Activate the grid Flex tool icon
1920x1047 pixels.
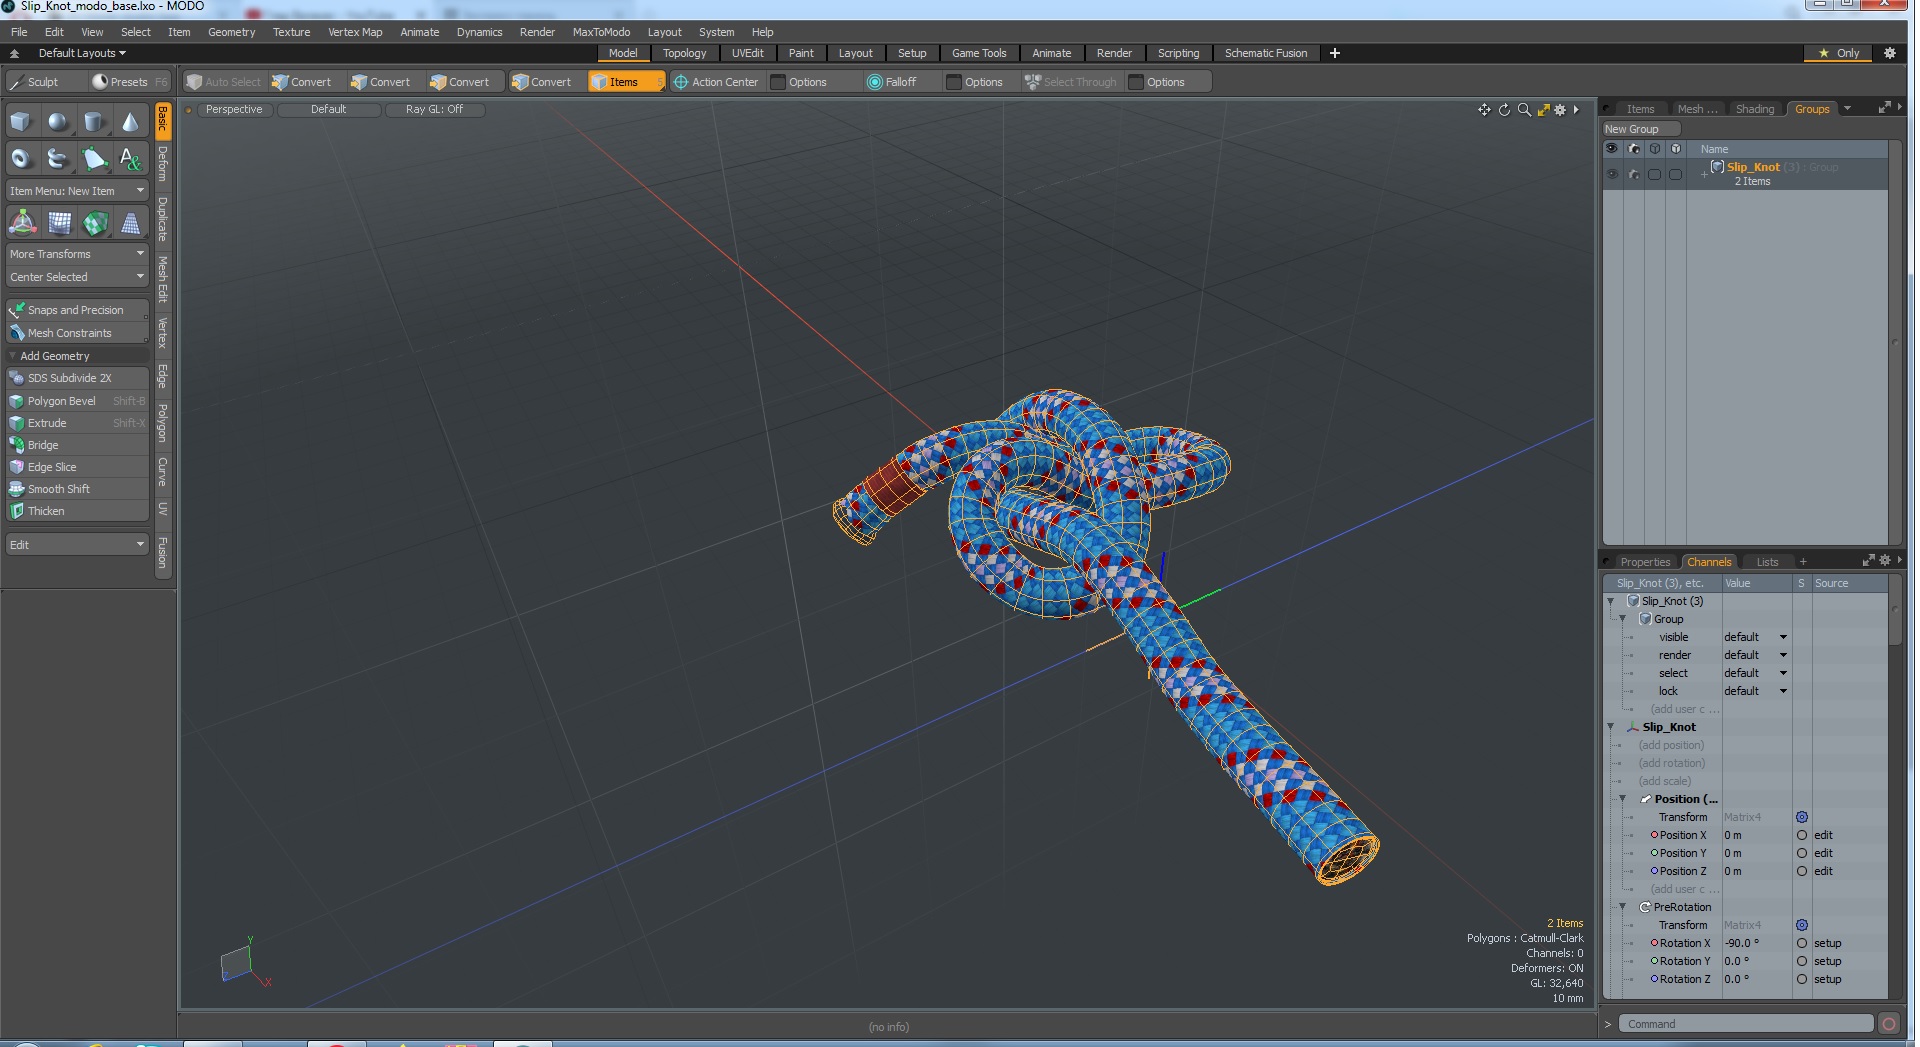tap(59, 223)
